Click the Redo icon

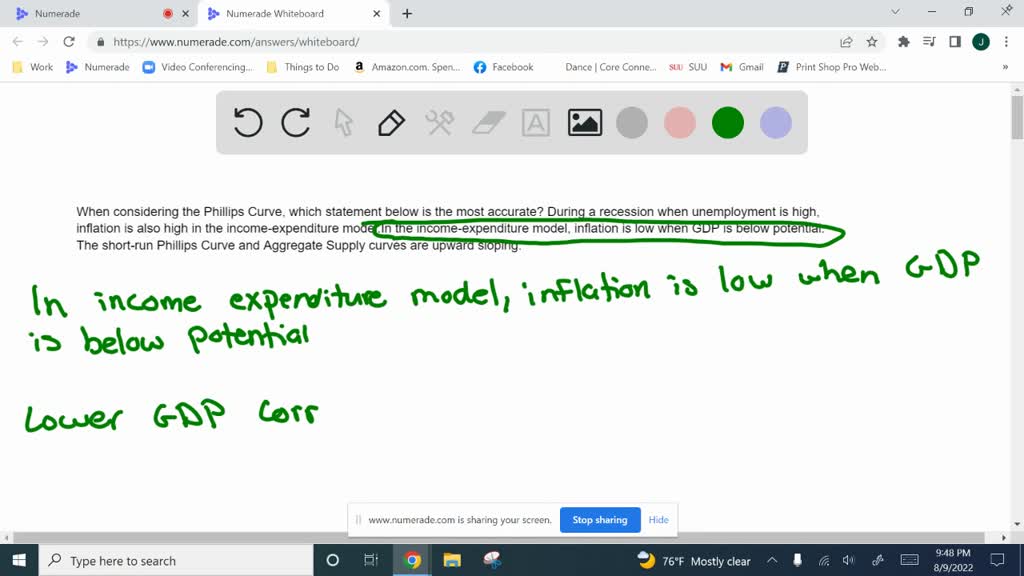[296, 122]
